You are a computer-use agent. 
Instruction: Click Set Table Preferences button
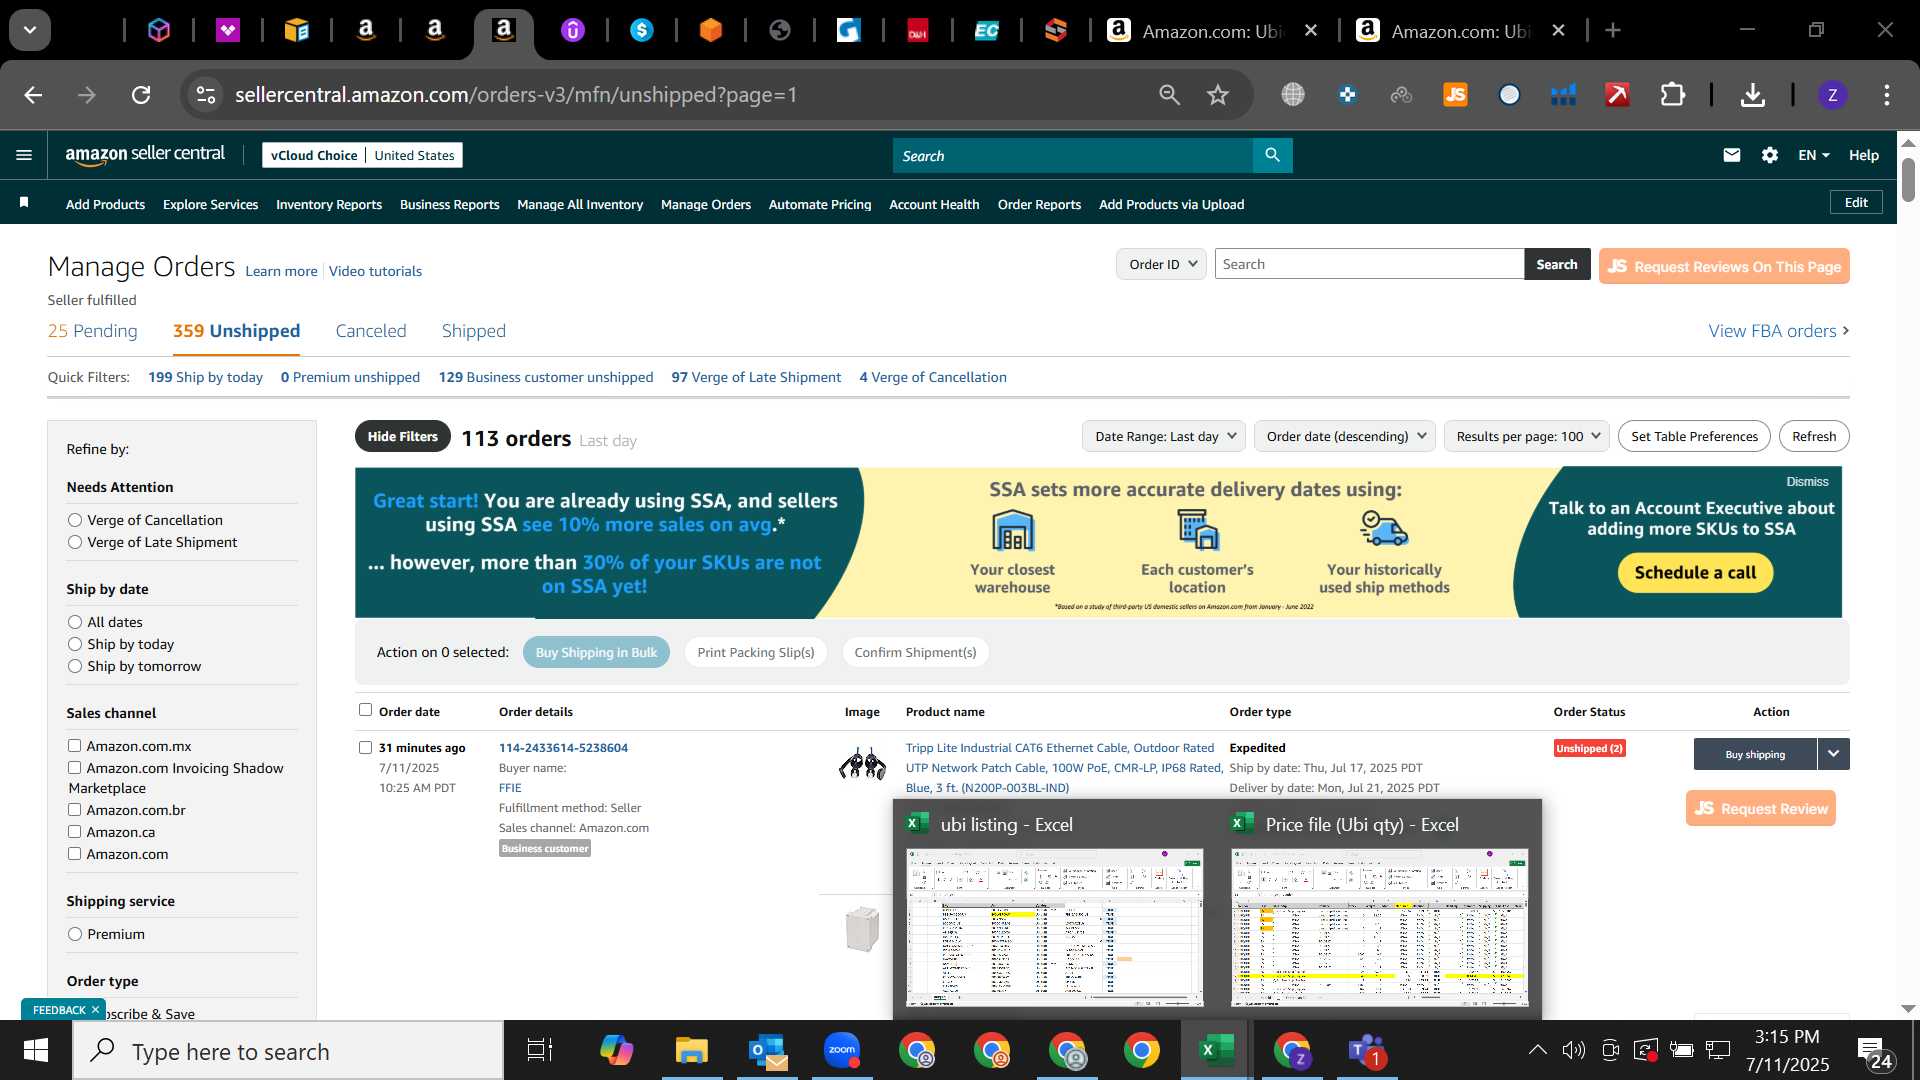(x=1694, y=436)
